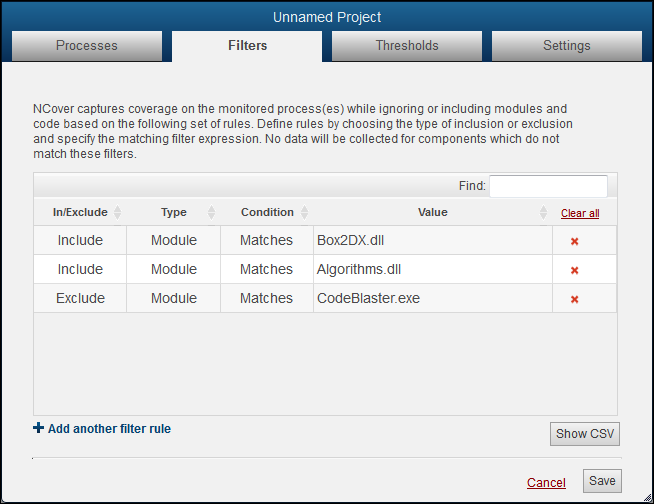Sort the Value column using its arrows

click(543, 212)
